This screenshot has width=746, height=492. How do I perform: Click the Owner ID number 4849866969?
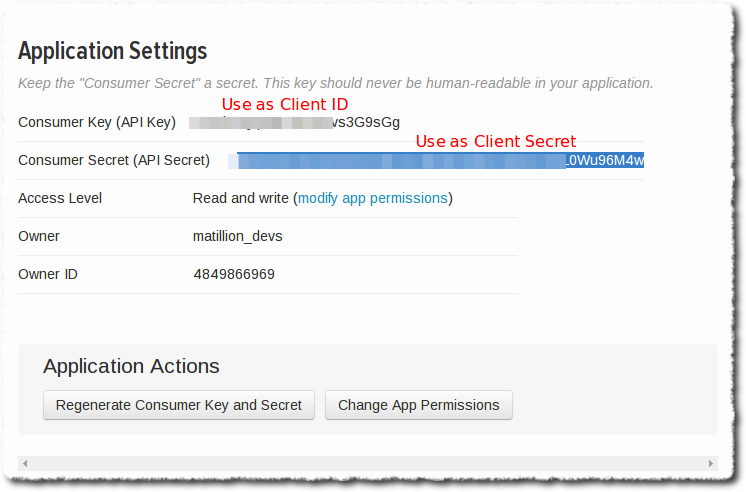coord(234,274)
